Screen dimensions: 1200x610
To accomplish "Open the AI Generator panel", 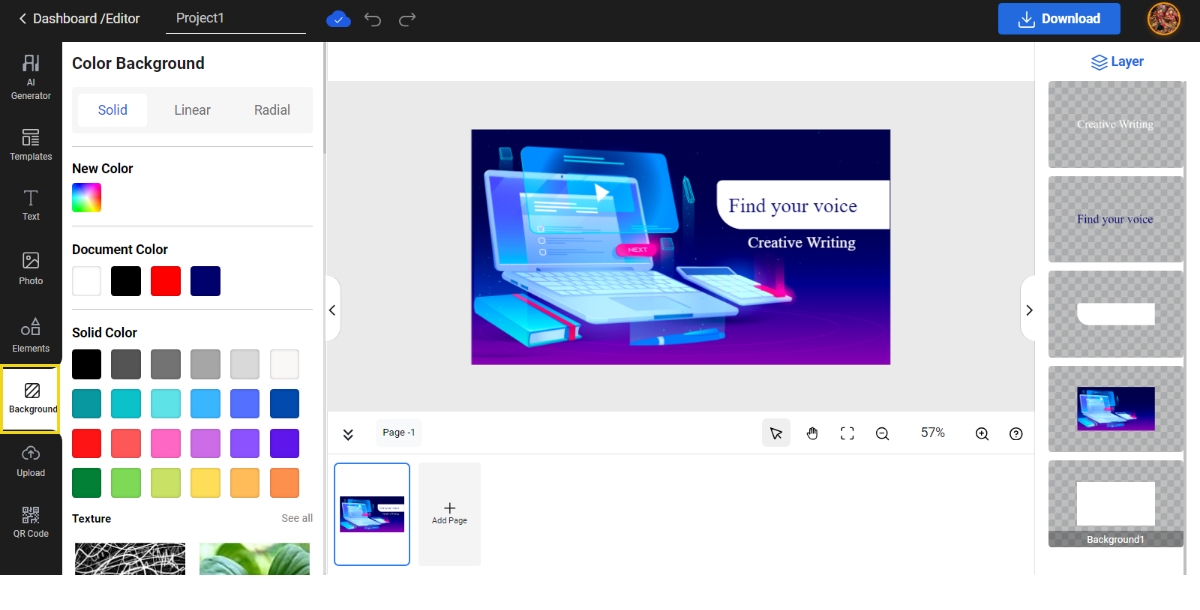I will 31,76.
